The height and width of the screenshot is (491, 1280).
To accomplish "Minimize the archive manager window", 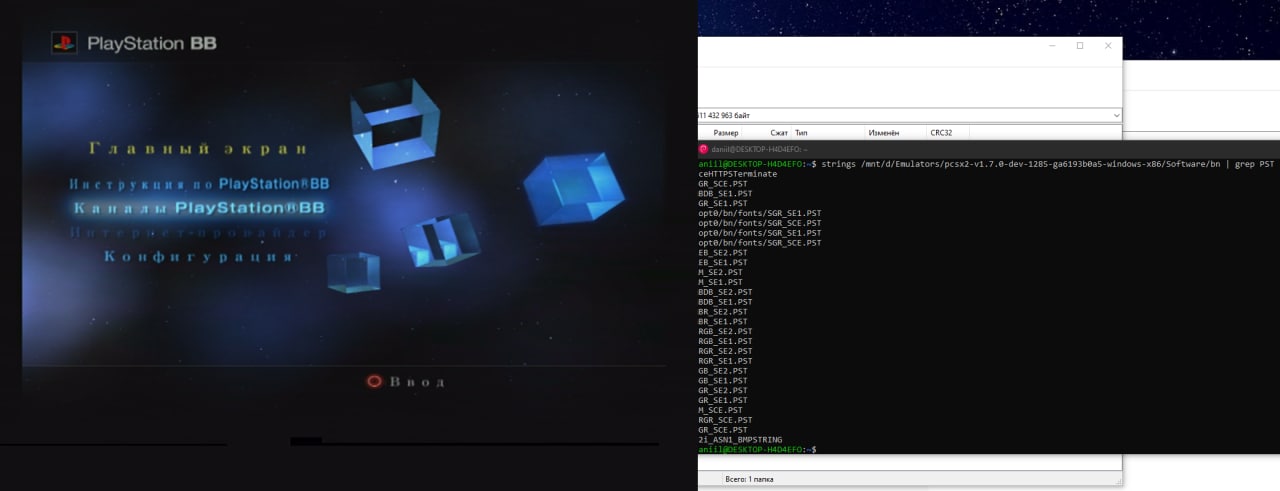I will (x=1051, y=46).
